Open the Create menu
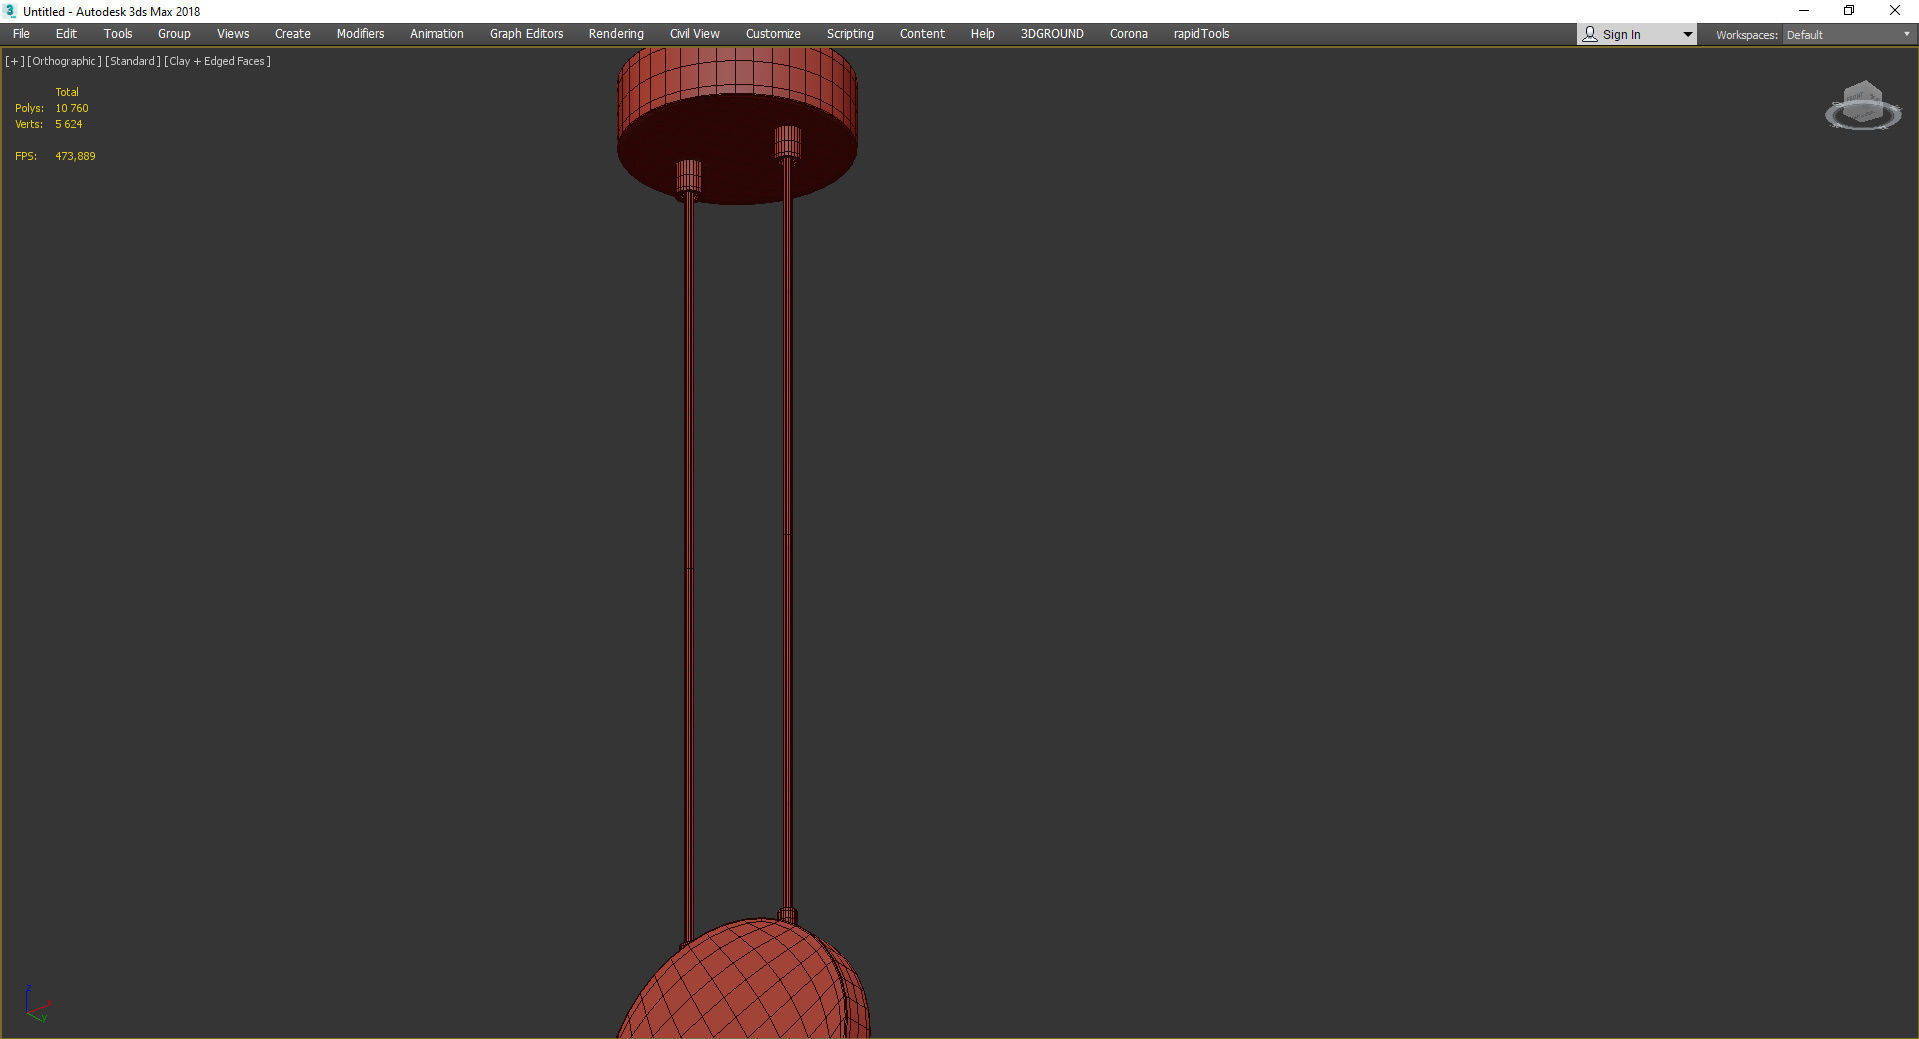 point(293,34)
